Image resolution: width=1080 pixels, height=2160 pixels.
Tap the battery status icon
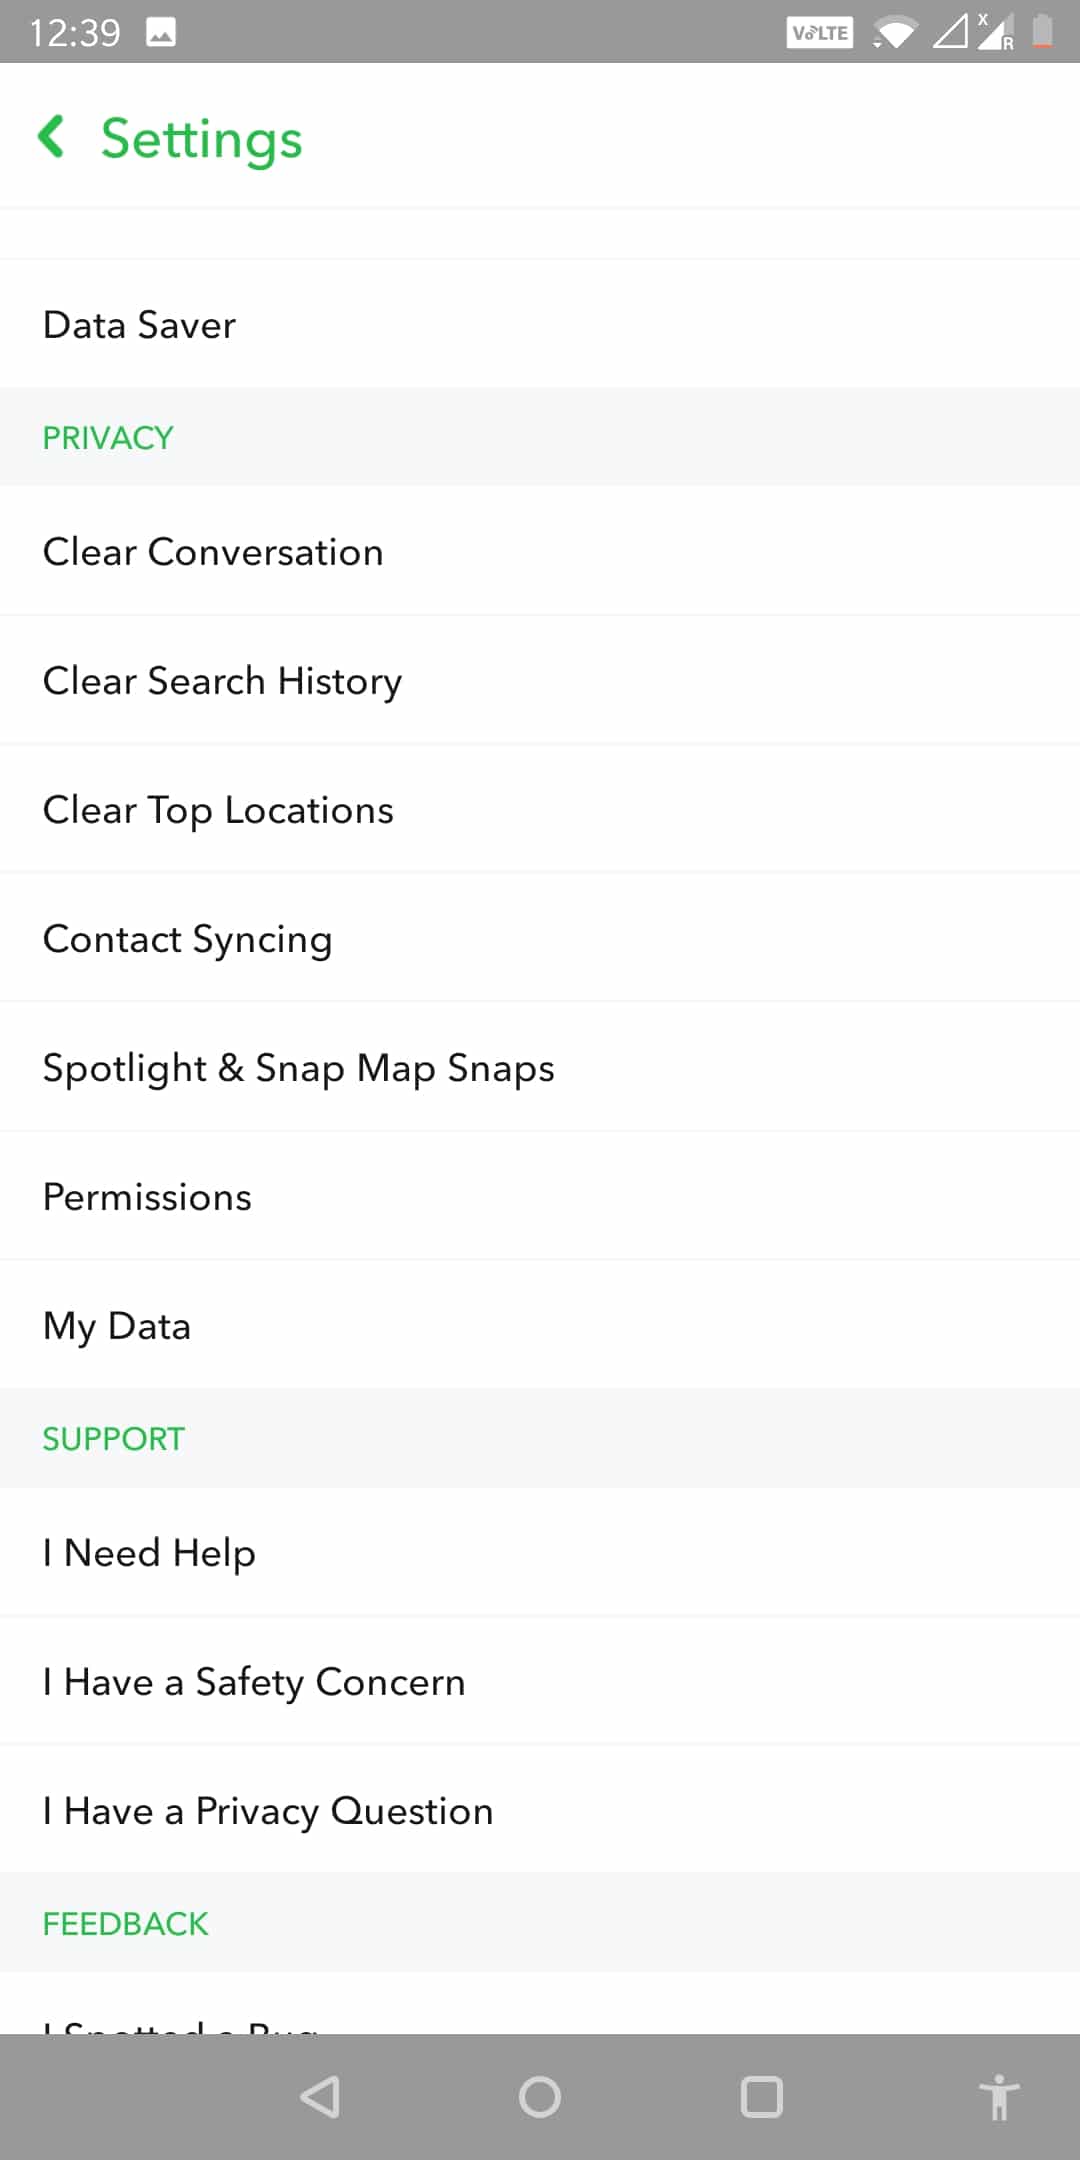pos(1042,32)
